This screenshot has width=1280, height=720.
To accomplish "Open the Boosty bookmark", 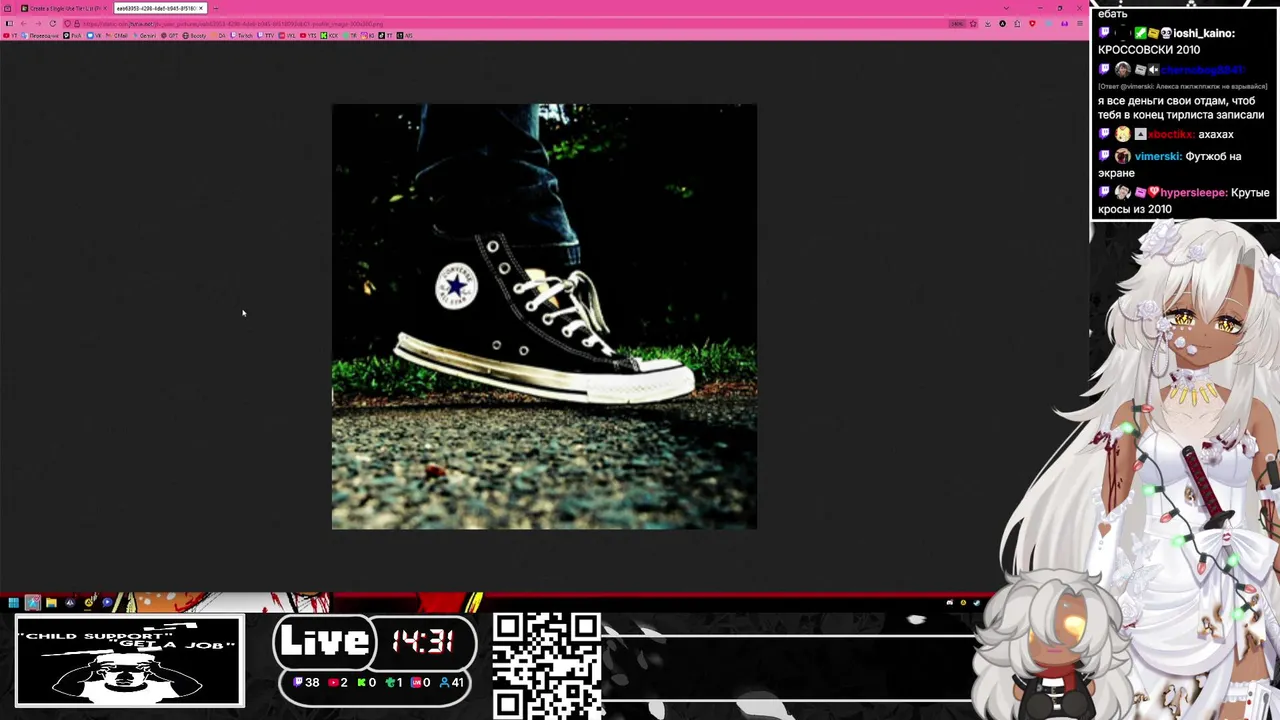I will tap(195, 35).
